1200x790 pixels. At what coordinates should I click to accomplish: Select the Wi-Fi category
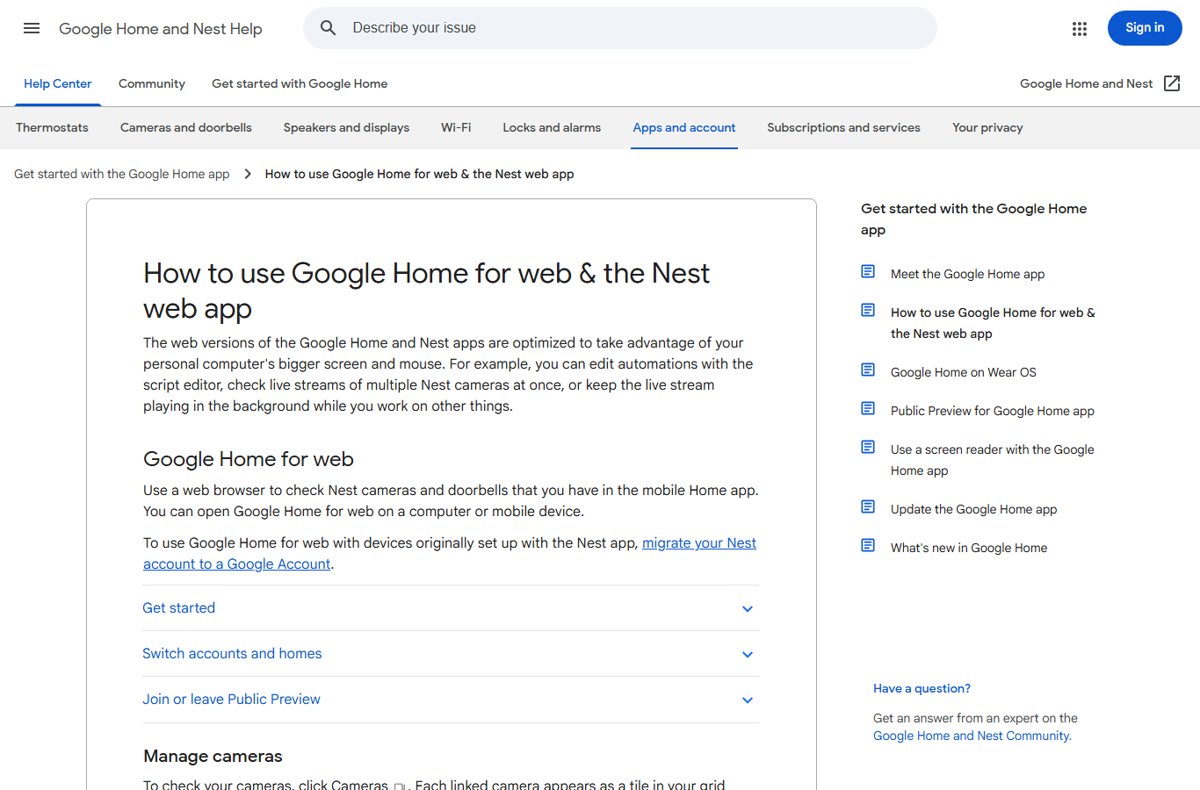click(x=456, y=128)
